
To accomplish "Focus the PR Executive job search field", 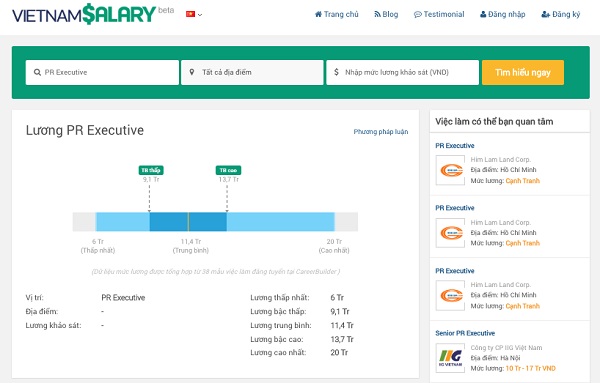I will (102, 72).
